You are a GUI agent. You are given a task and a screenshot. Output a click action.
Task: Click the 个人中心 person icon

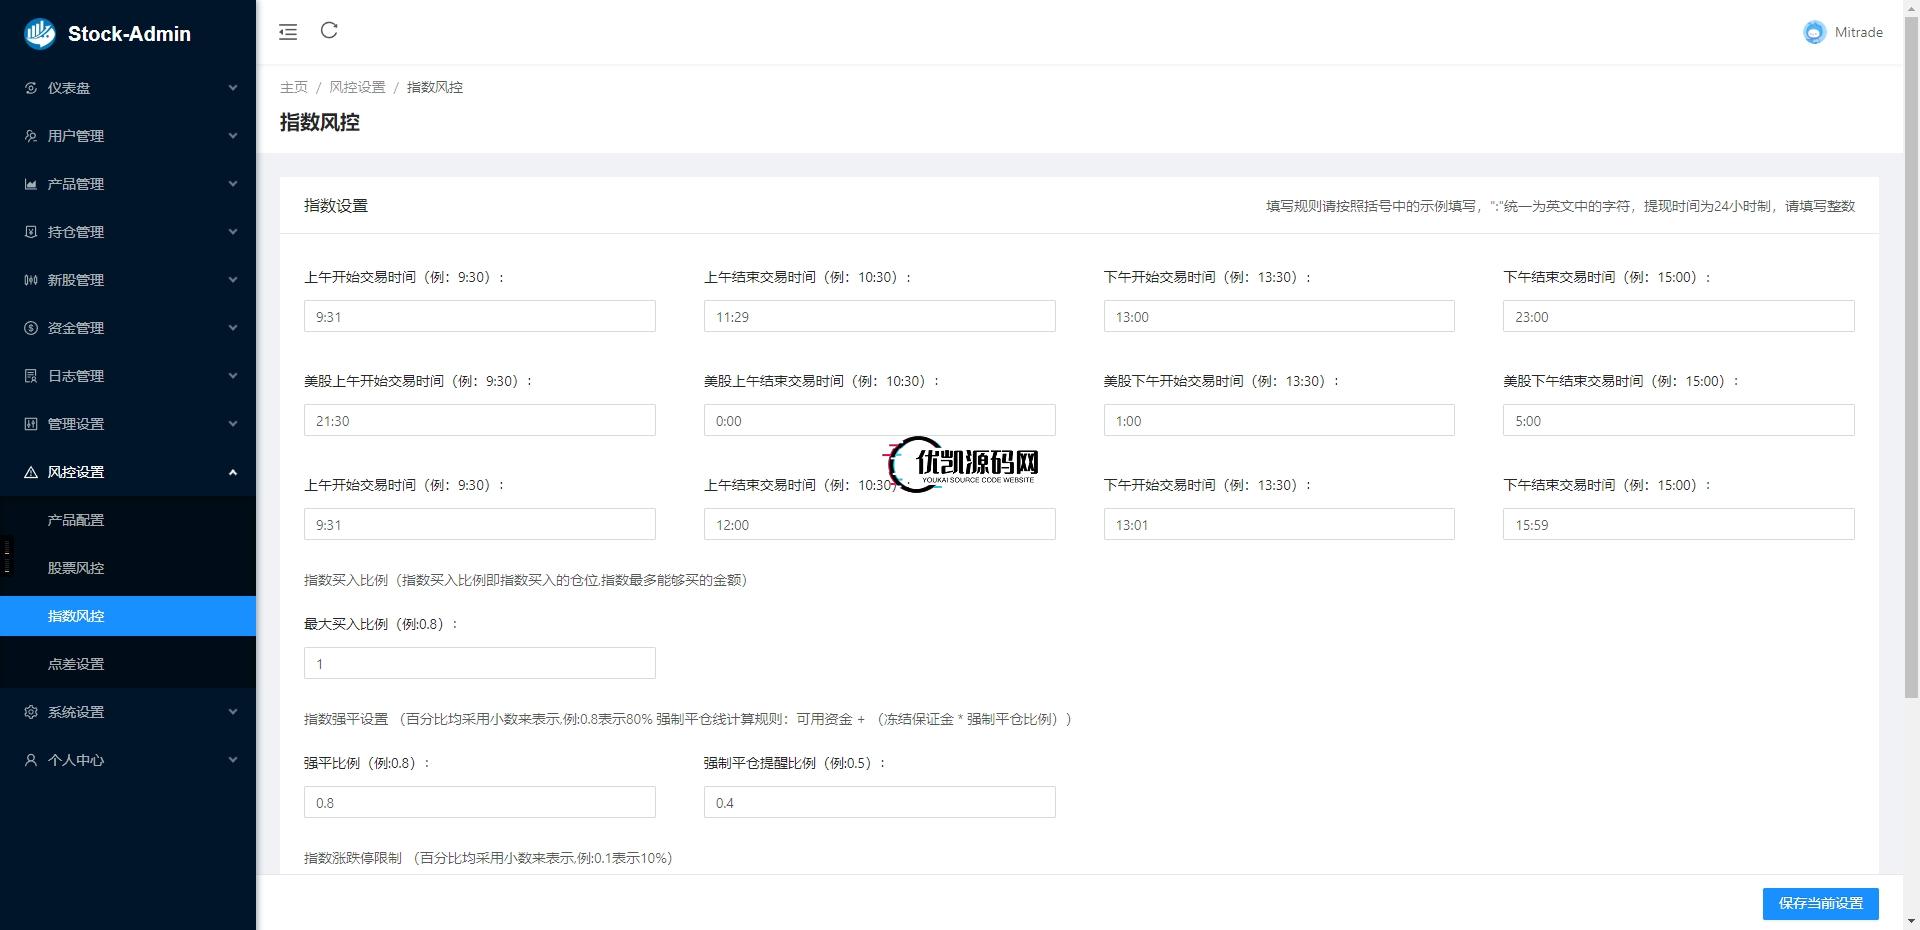30,760
